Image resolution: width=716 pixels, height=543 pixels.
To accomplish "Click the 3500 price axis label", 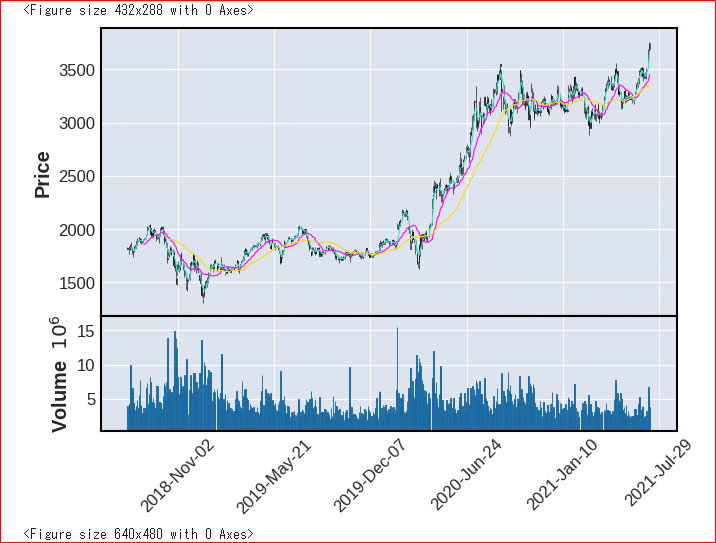I will 77,70.
